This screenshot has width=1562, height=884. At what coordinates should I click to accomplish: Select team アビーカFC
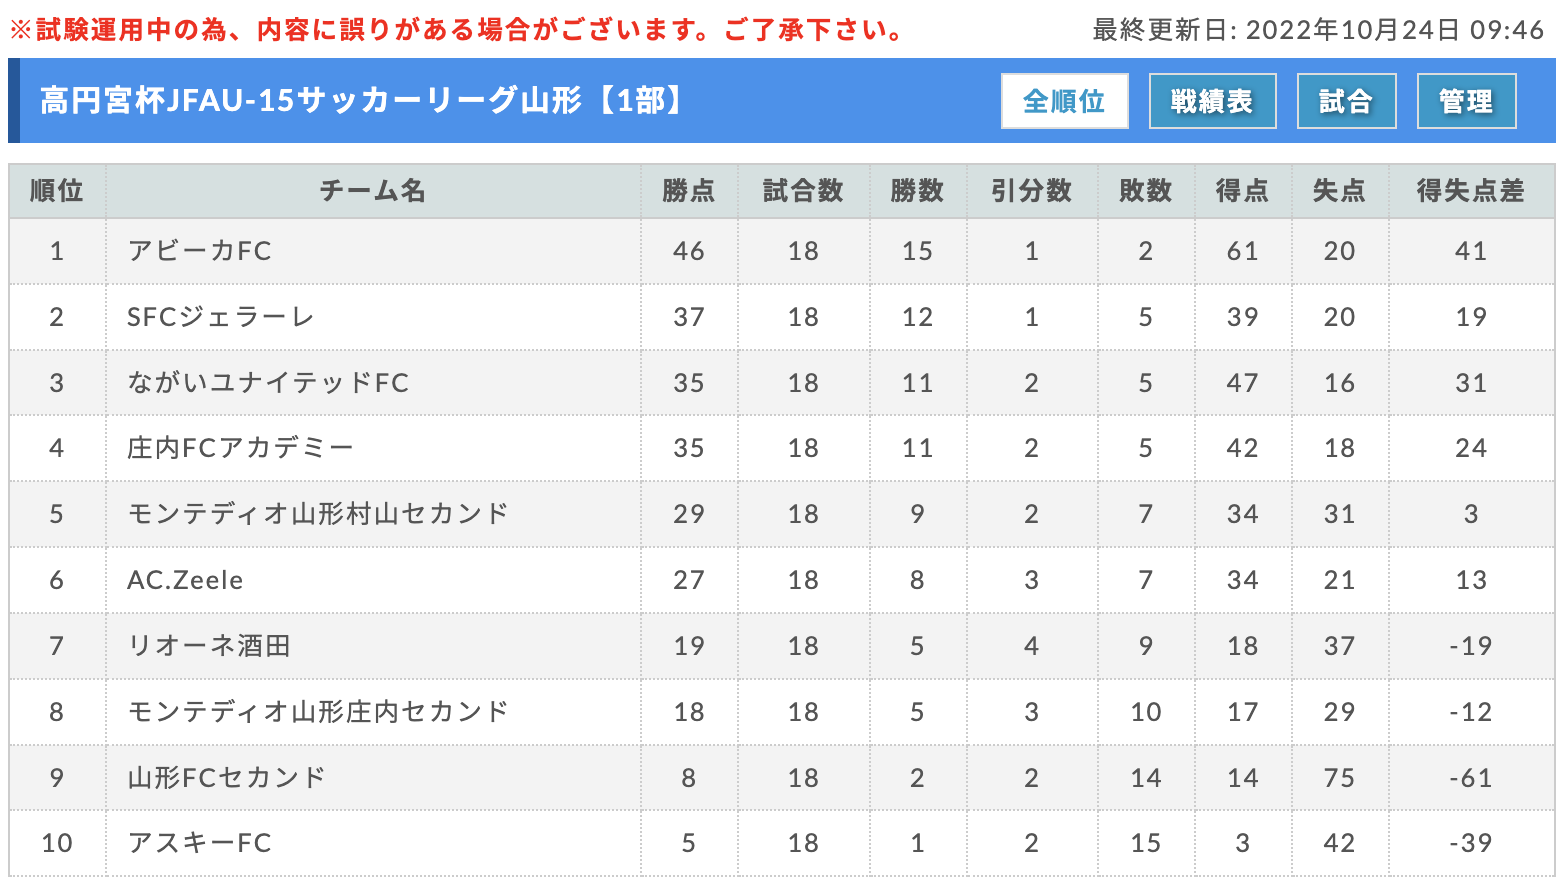point(200,251)
